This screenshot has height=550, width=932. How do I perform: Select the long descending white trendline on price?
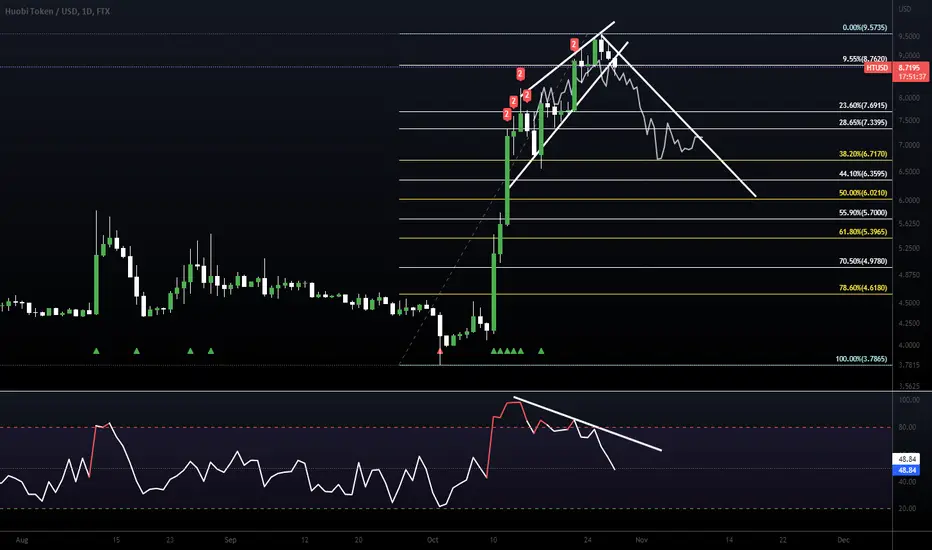coord(678,114)
